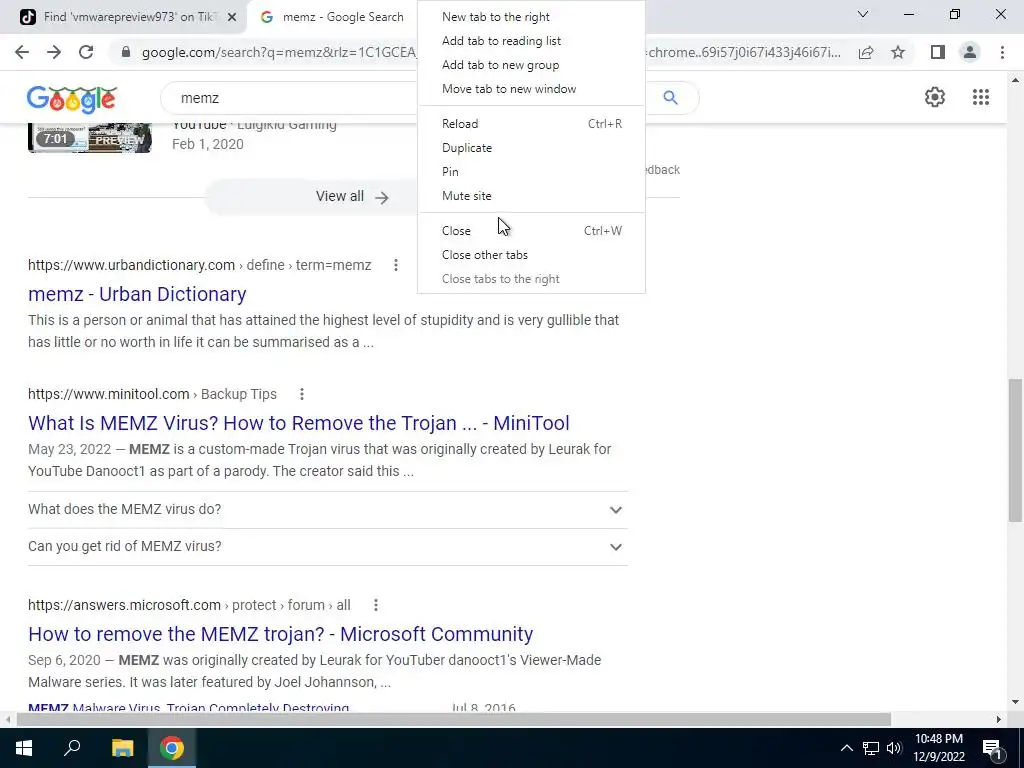The height and width of the screenshot is (768, 1024).
Task: Select Close in the tab context menu
Action: point(531,231)
